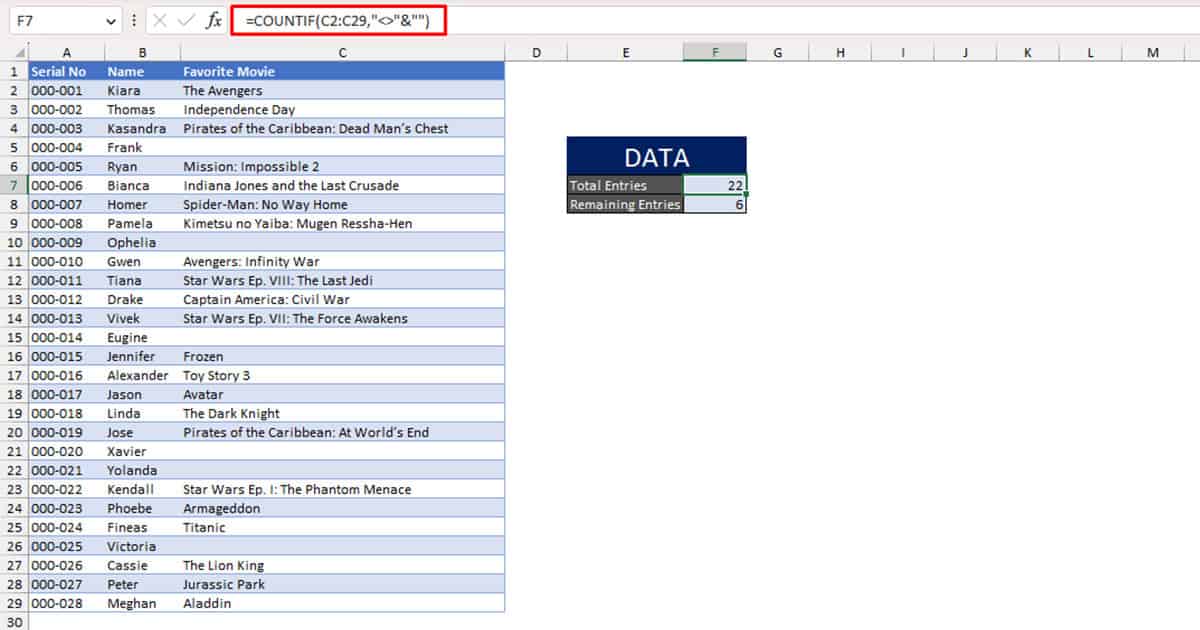
Task: Click column header A
Action: click(x=66, y=50)
